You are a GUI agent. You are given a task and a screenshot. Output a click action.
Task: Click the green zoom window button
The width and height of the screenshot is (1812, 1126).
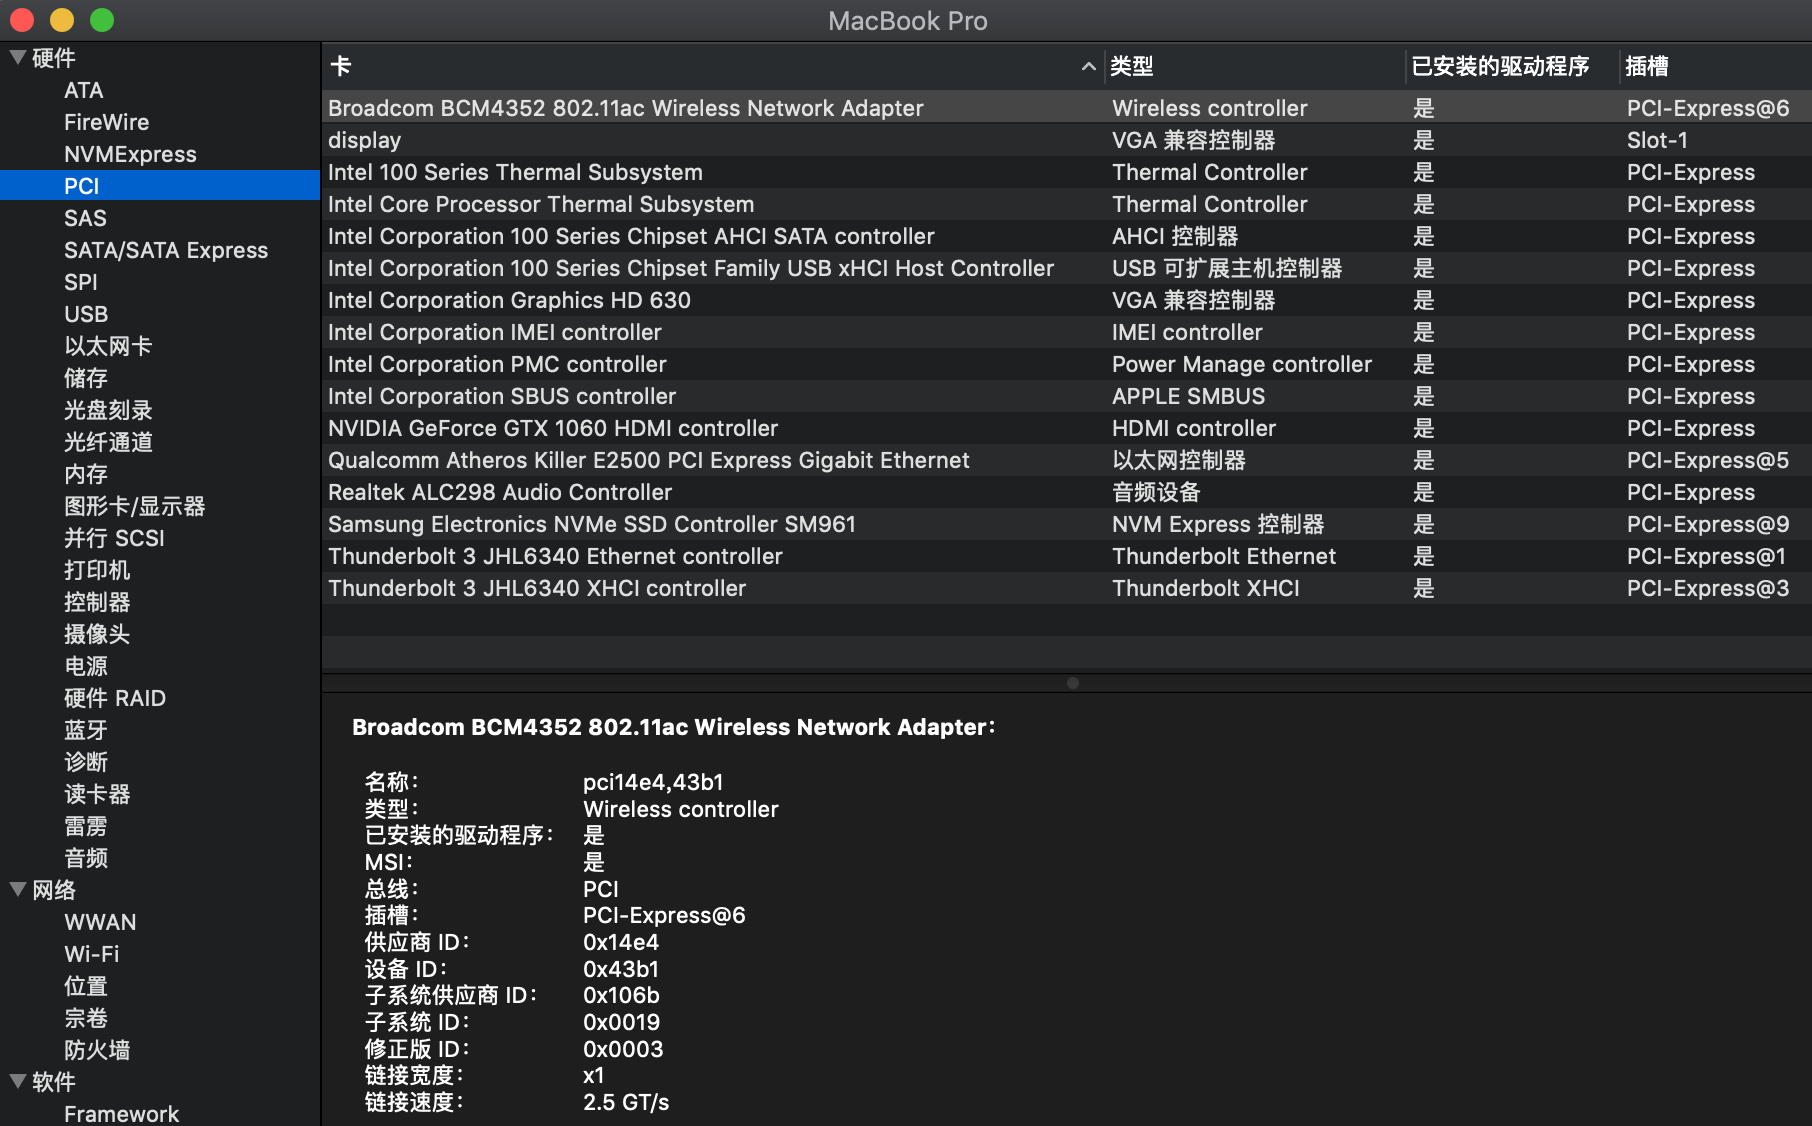click(x=102, y=20)
